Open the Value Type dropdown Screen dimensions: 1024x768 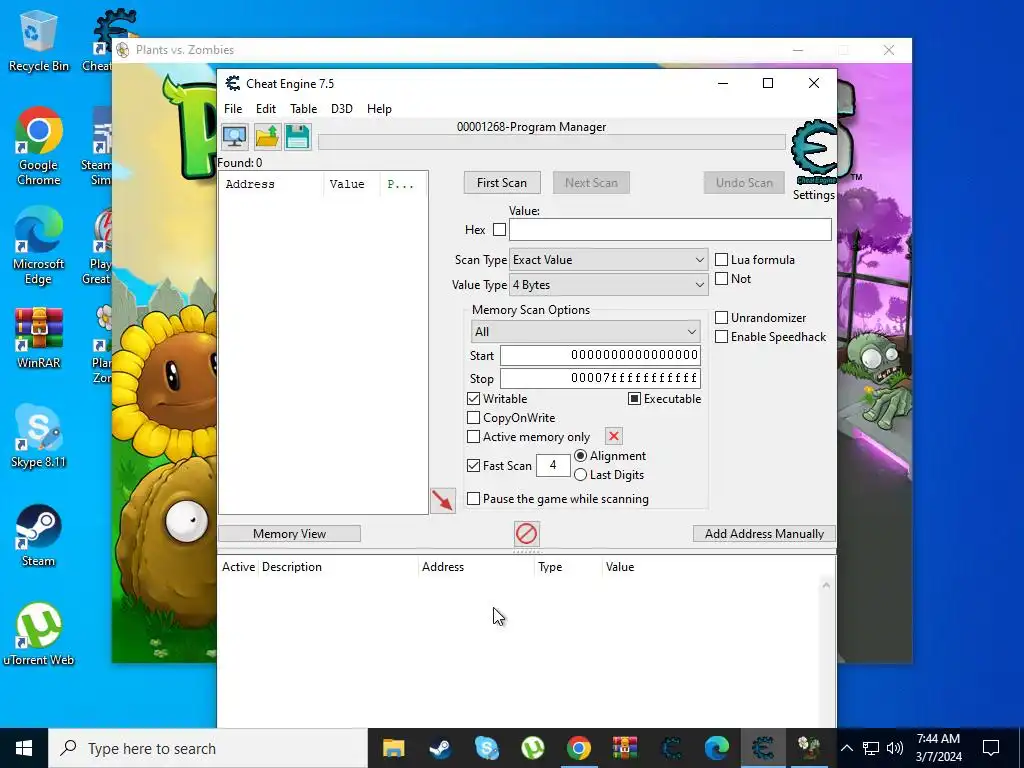608,285
